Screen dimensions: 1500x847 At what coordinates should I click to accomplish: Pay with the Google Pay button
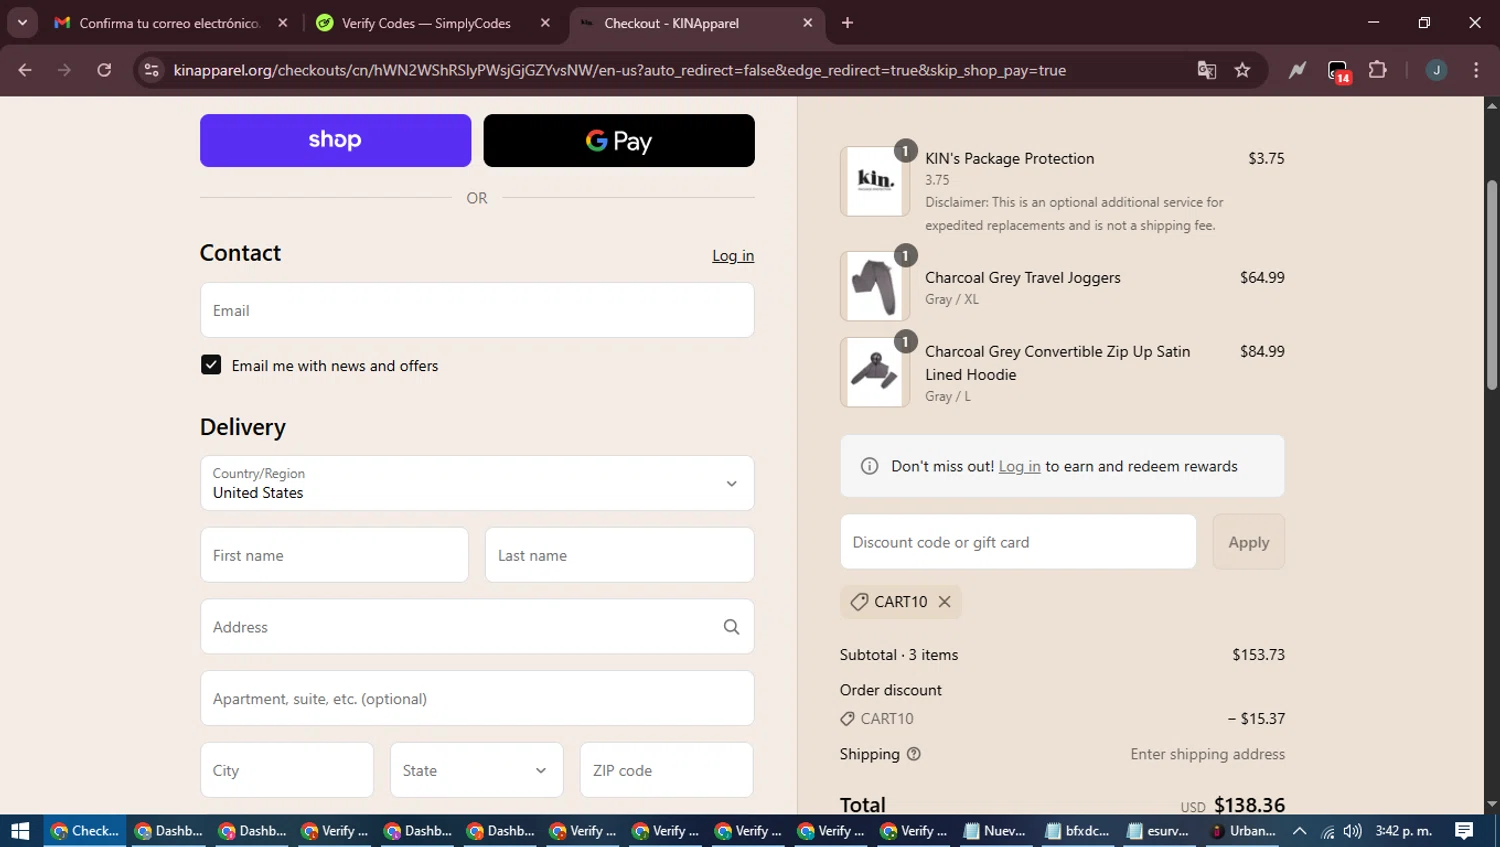pos(619,140)
